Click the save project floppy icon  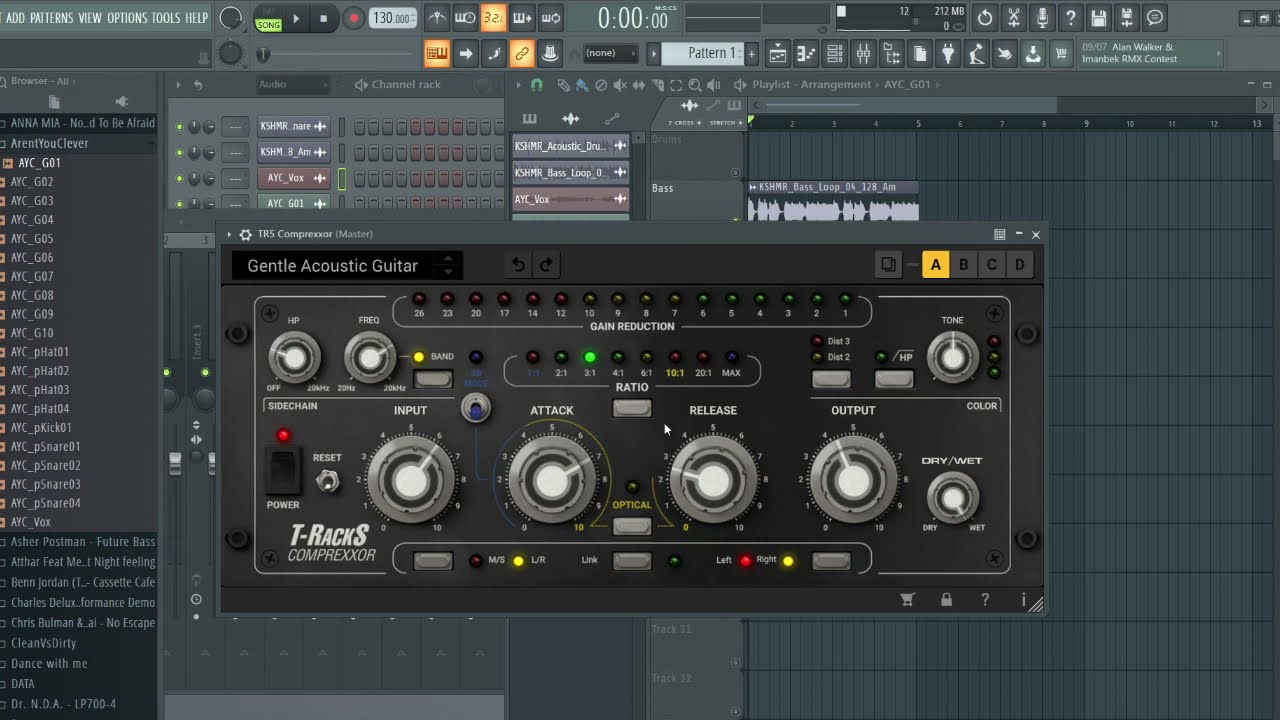tap(1099, 18)
